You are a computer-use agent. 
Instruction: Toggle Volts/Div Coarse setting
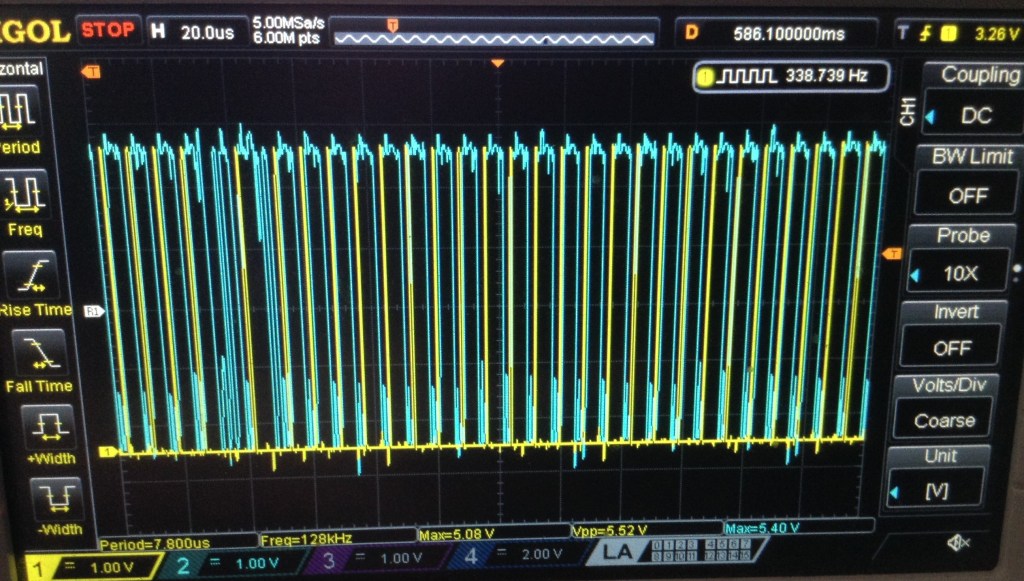949,420
